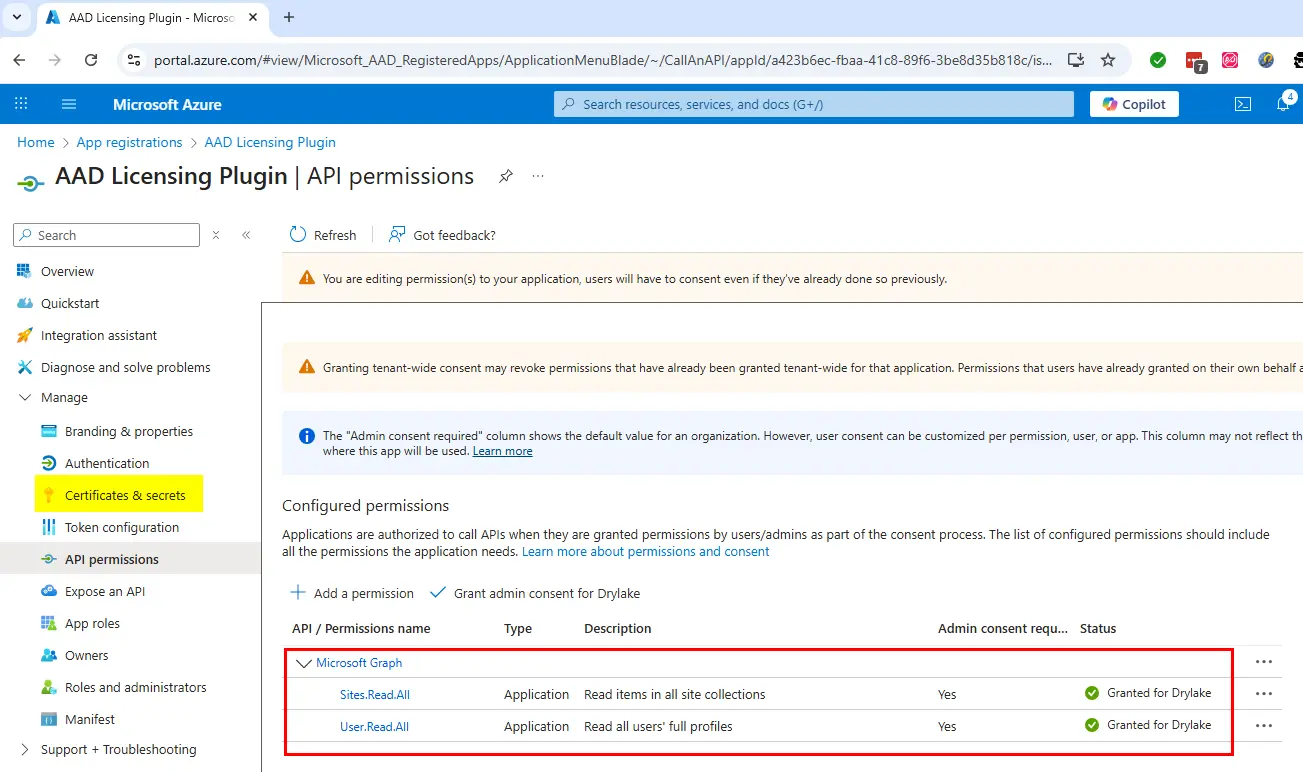Collapse the sidebar menu with the double chevron
1303x772 pixels.
pos(246,235)
